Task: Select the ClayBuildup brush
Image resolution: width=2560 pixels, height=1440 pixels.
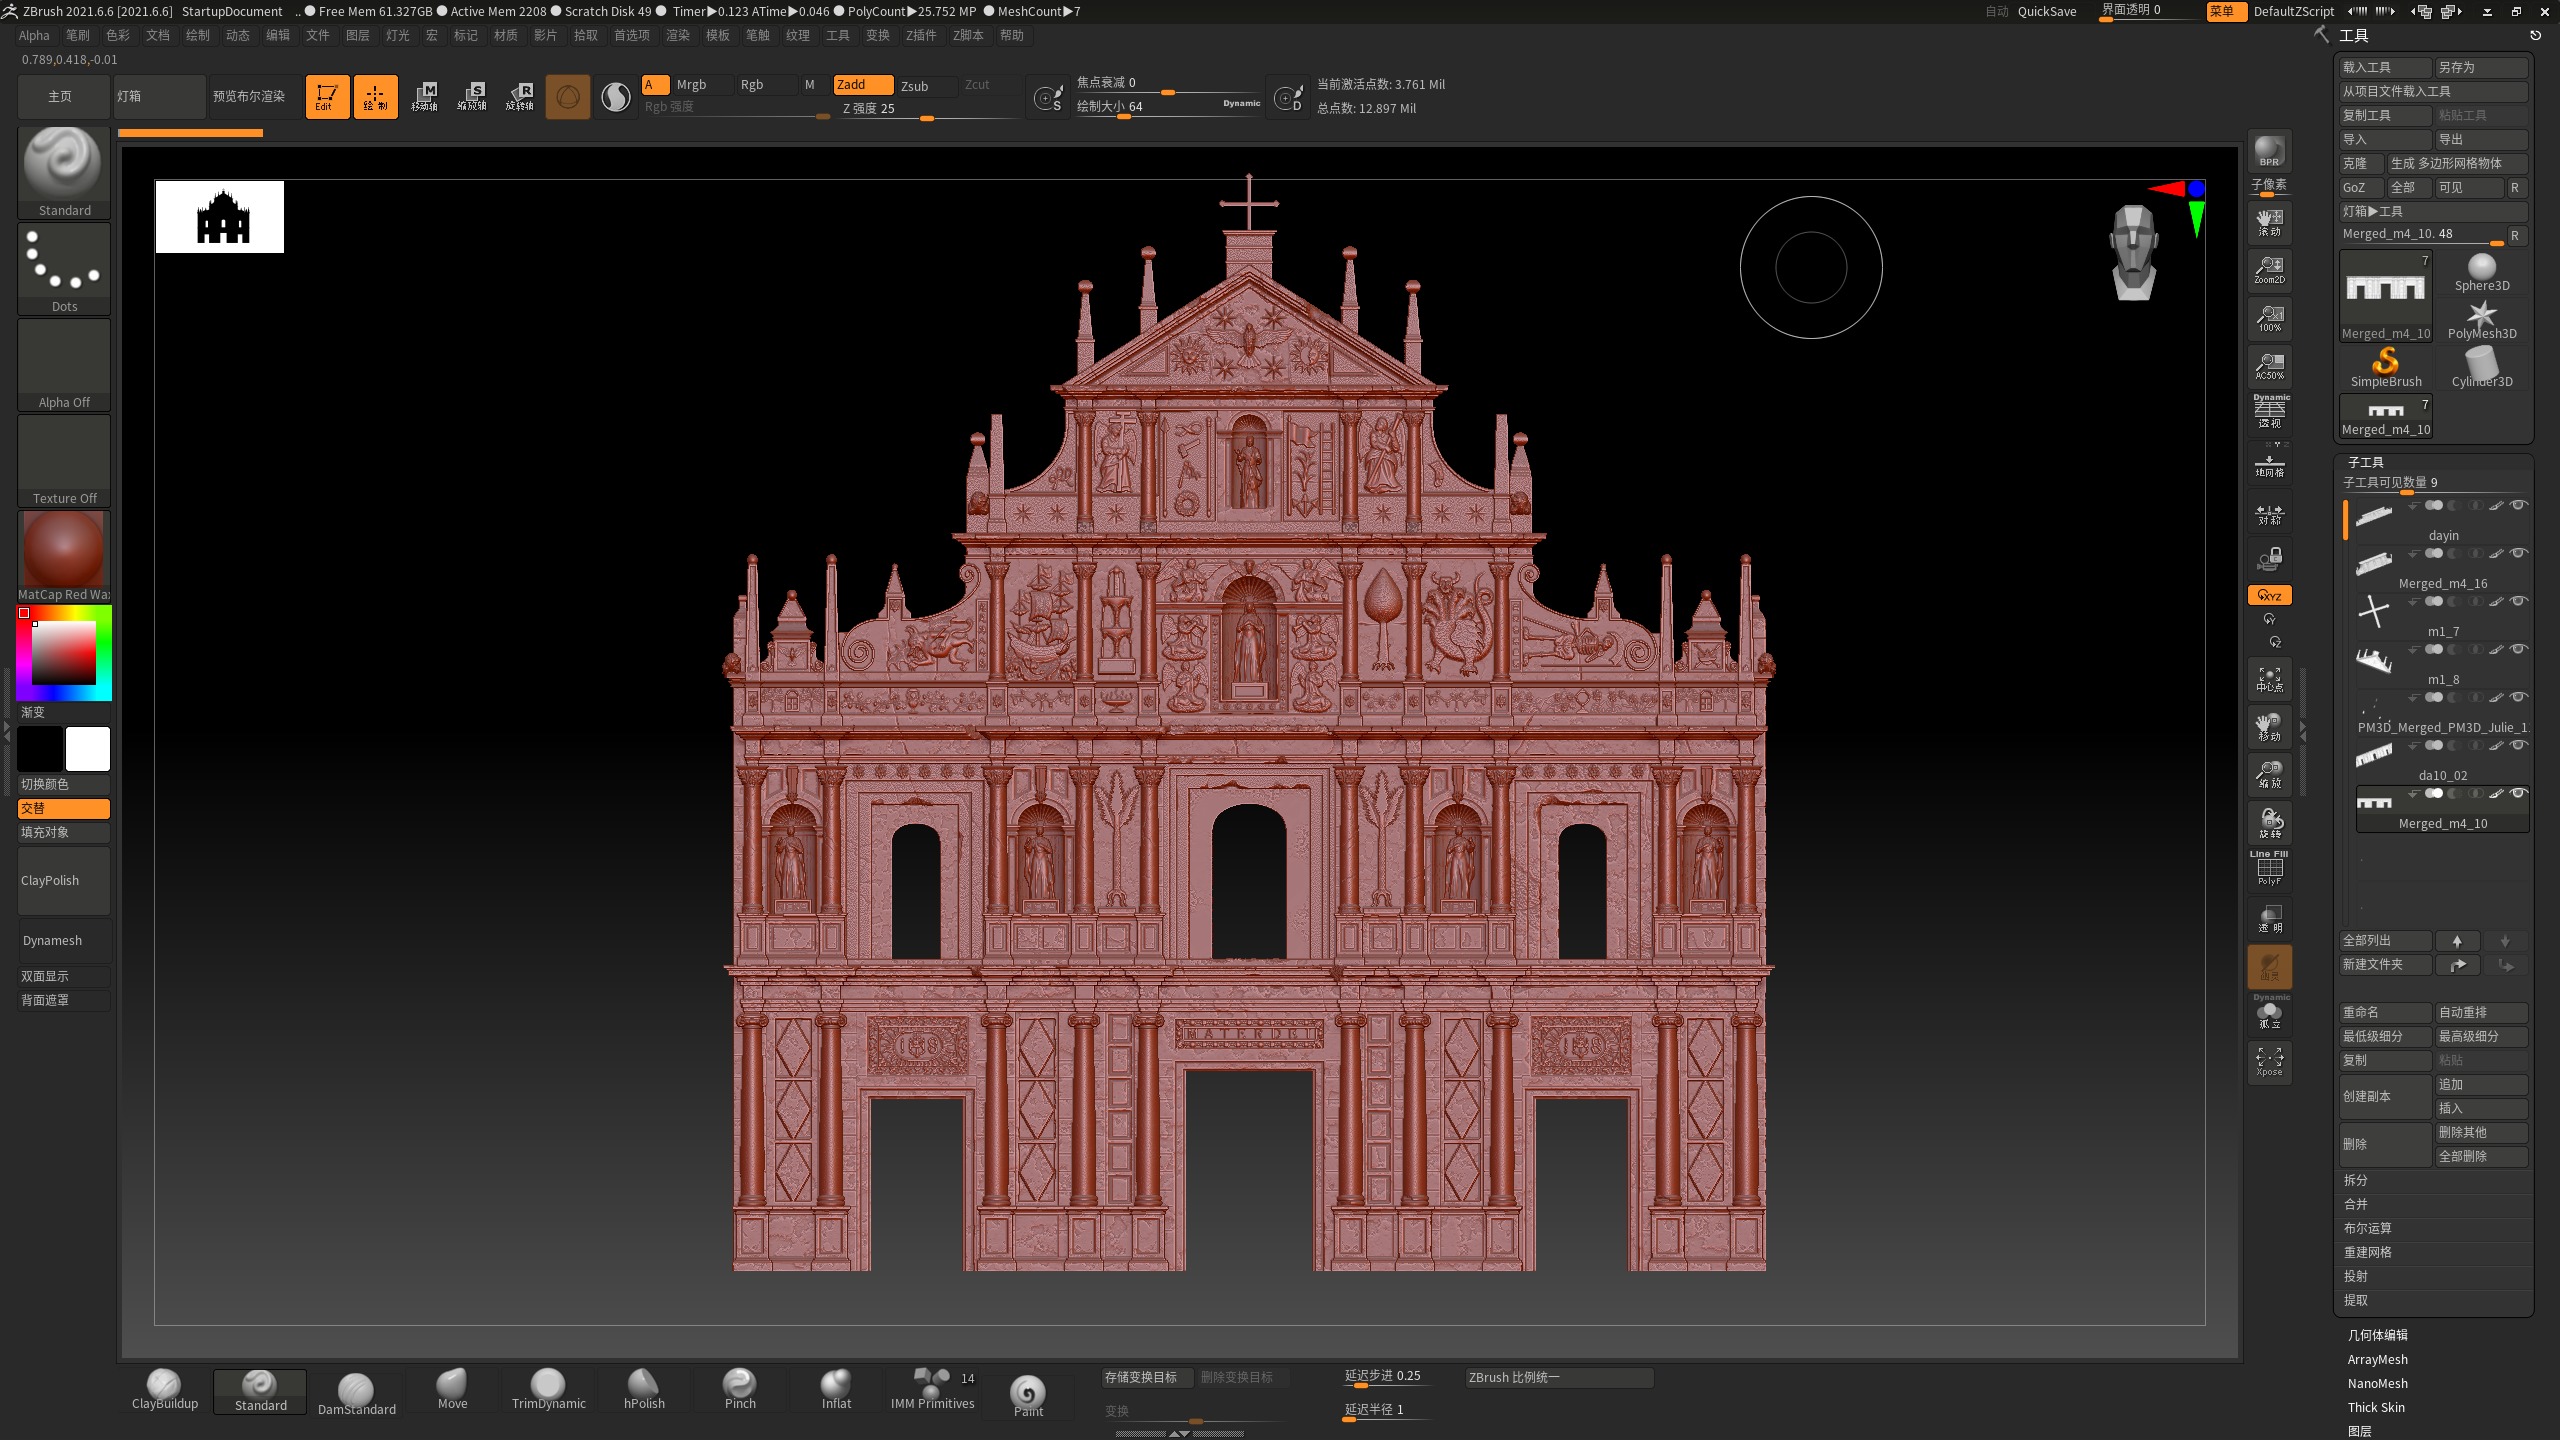Action: point(165,1390)
